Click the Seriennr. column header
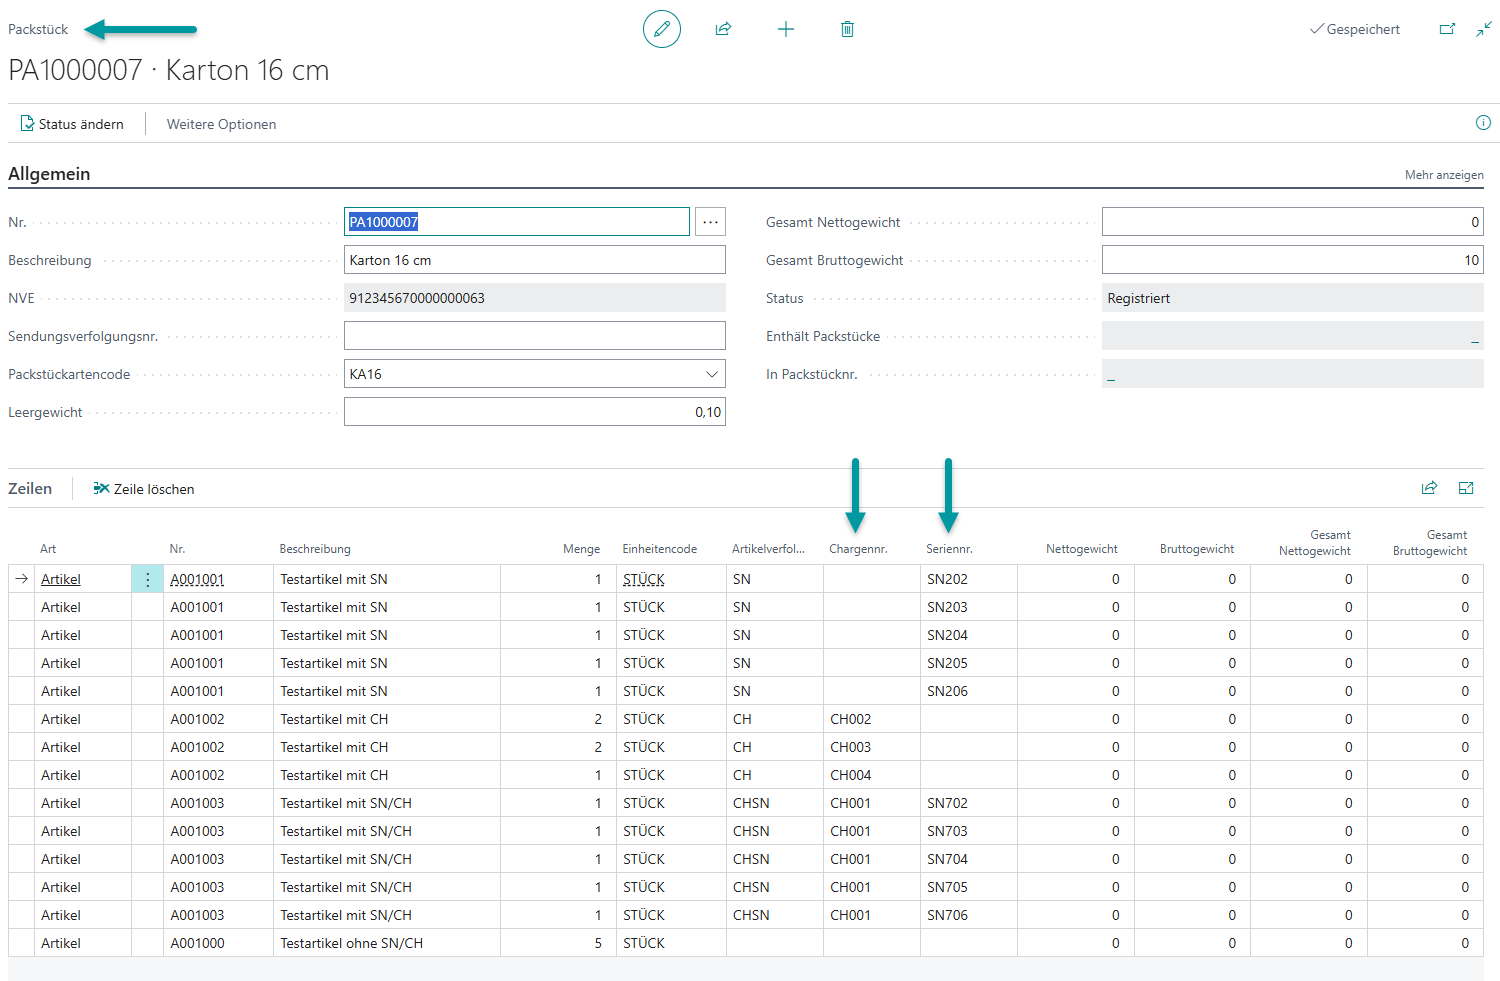This screenshot has width=1500, height=981. [x=949, y=549]
